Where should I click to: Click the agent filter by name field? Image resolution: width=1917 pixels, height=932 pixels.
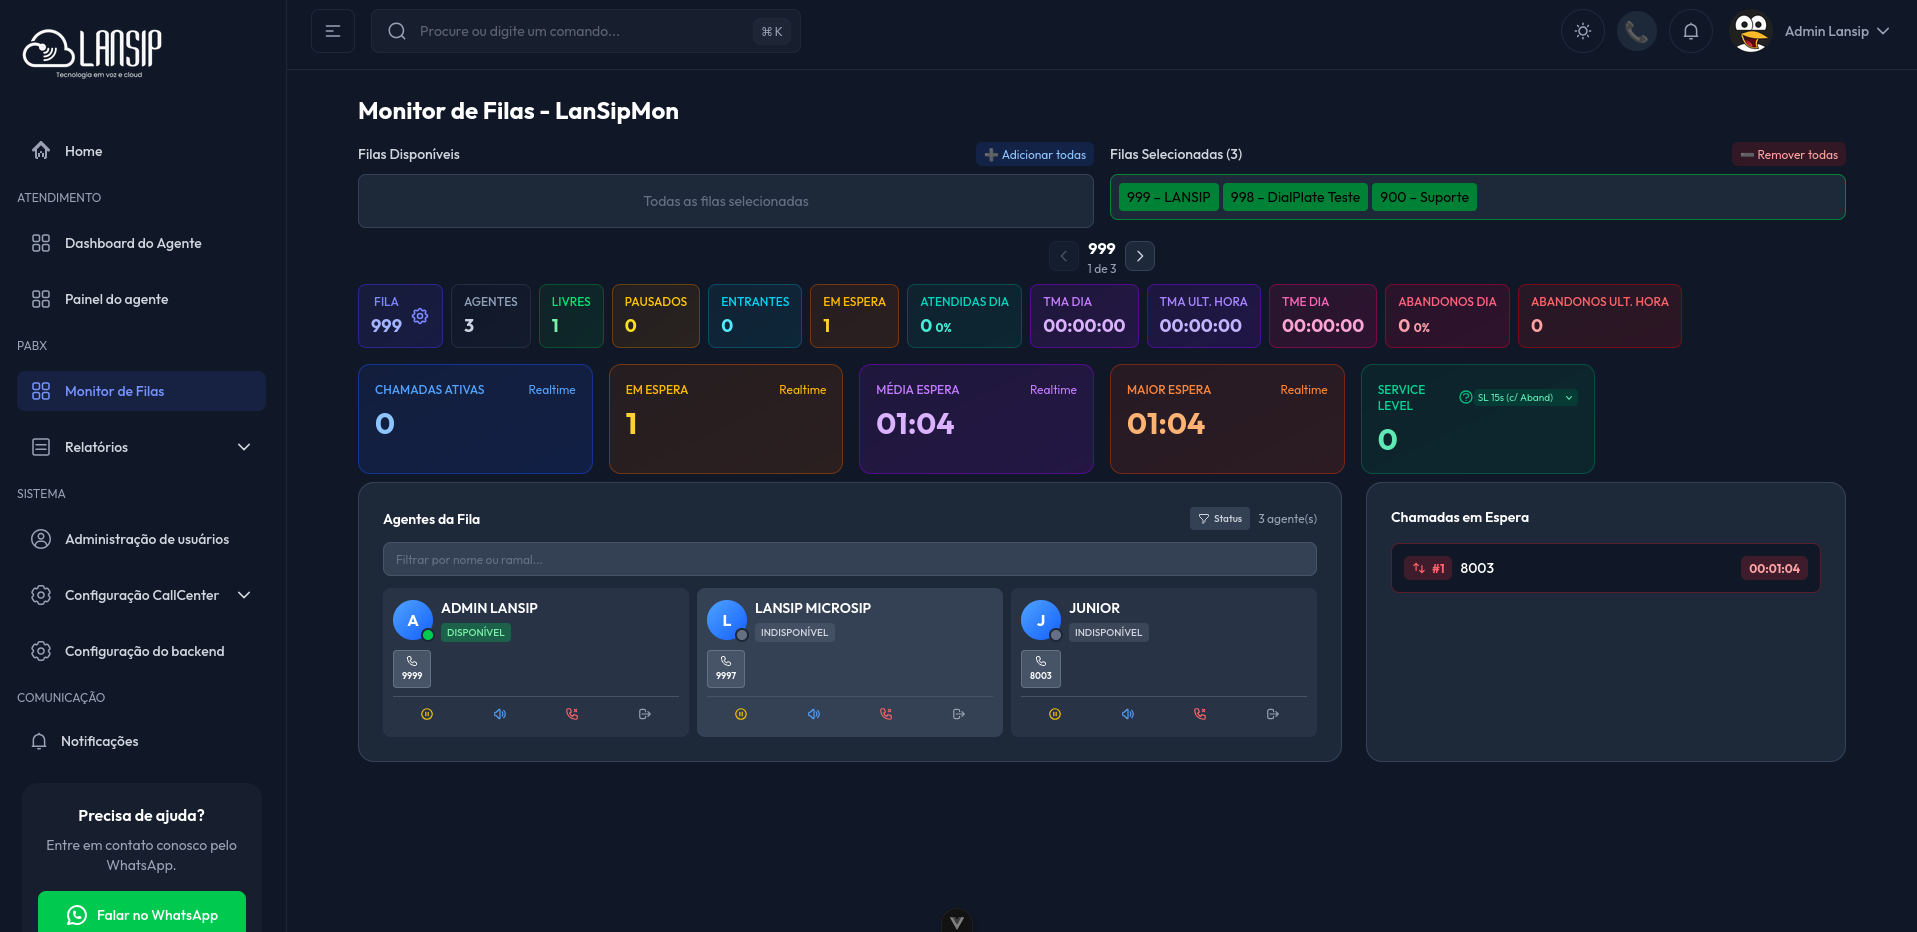(x=849, y=559)
